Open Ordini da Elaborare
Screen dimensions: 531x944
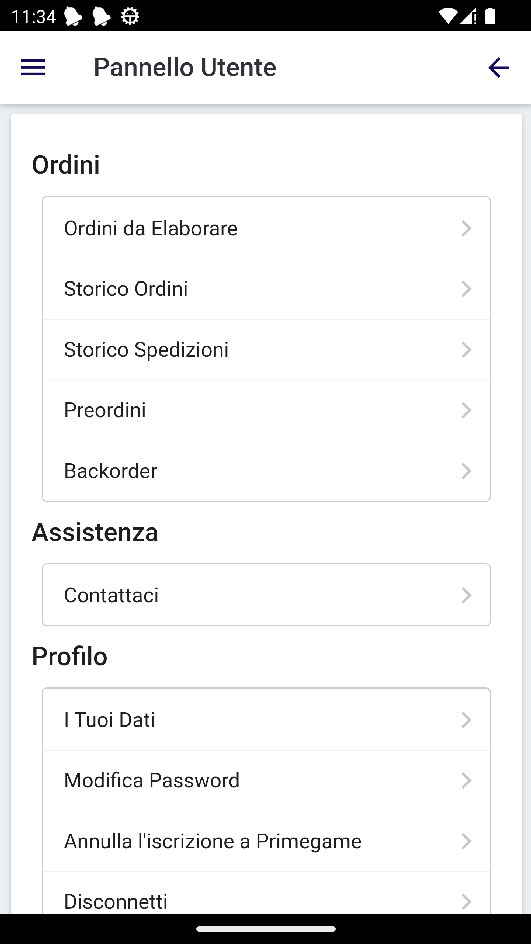tap(266, 228)
